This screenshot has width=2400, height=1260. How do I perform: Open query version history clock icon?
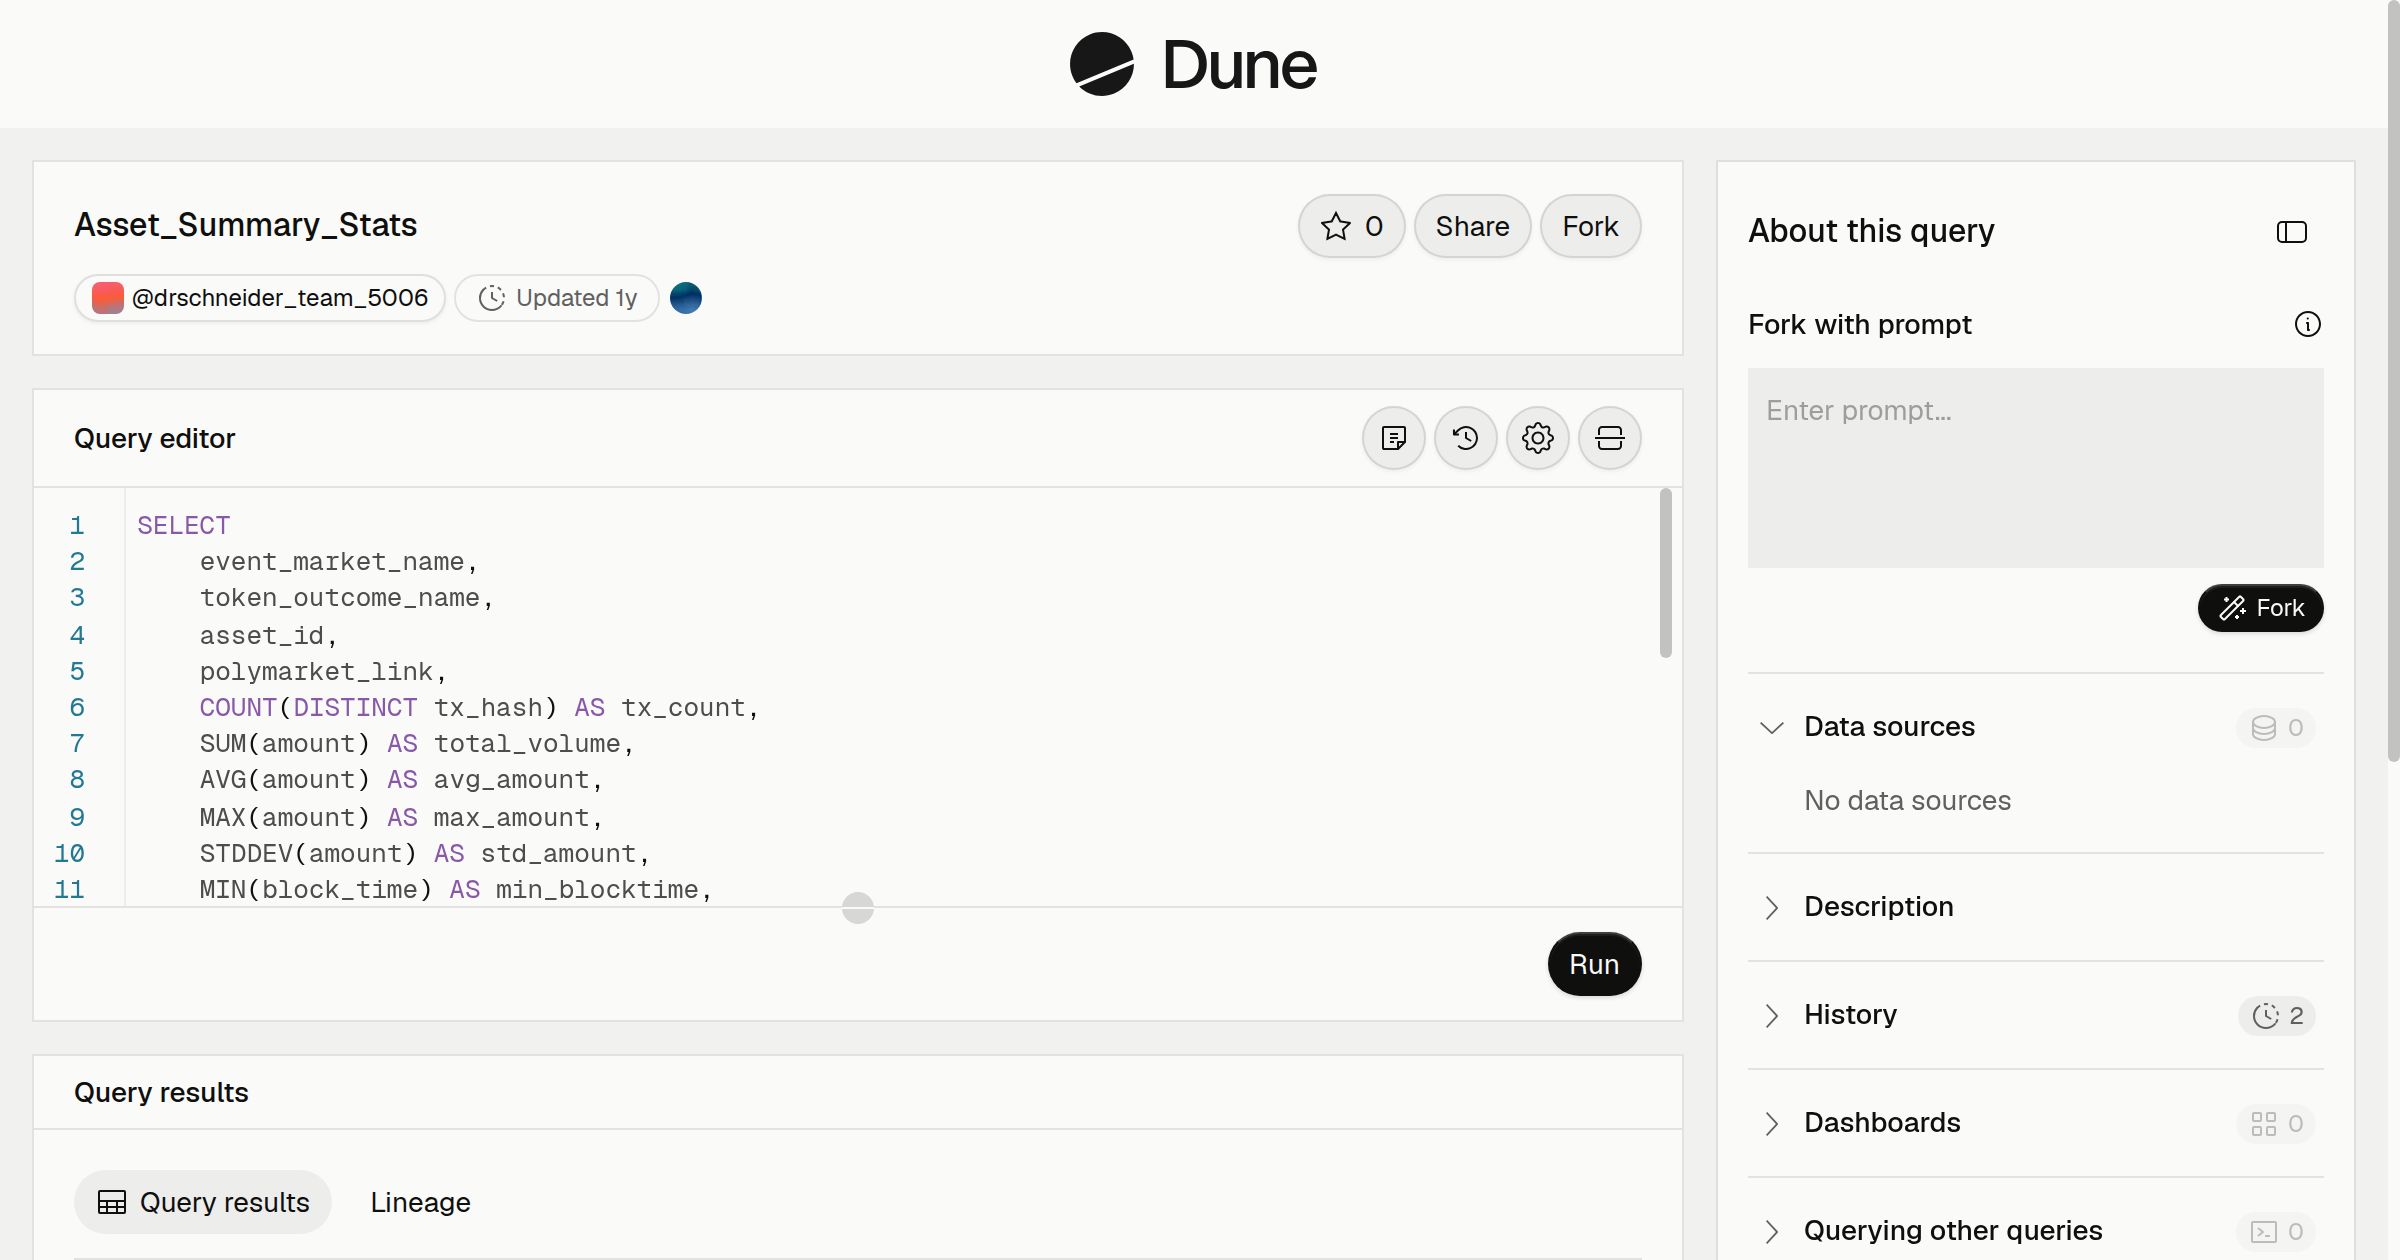pos(1465,438)
